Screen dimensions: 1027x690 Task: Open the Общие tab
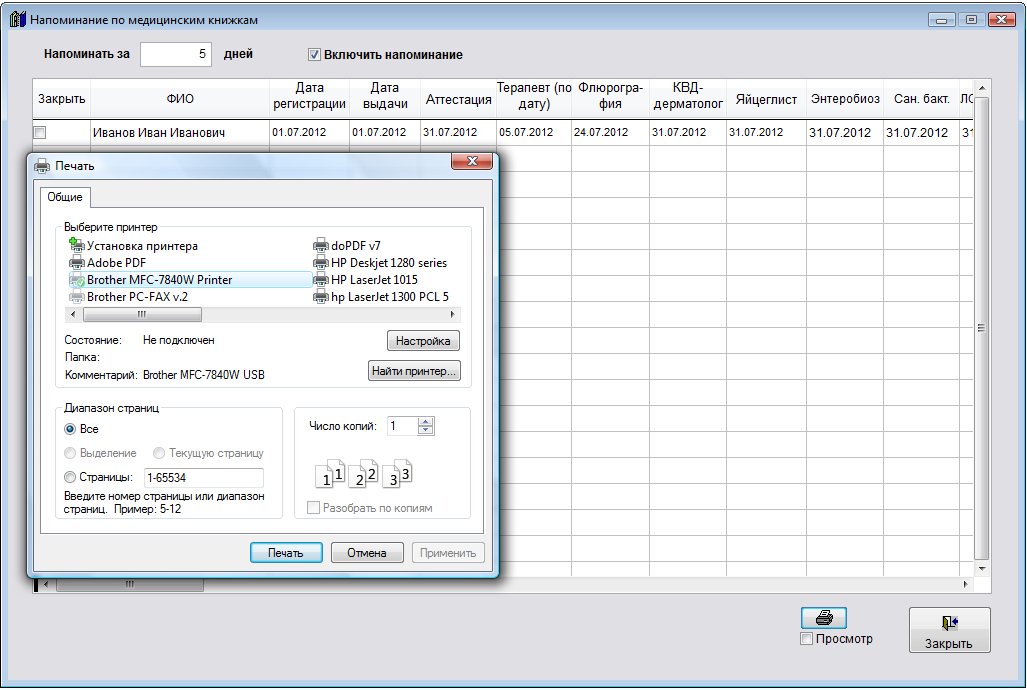click(65, 198)
